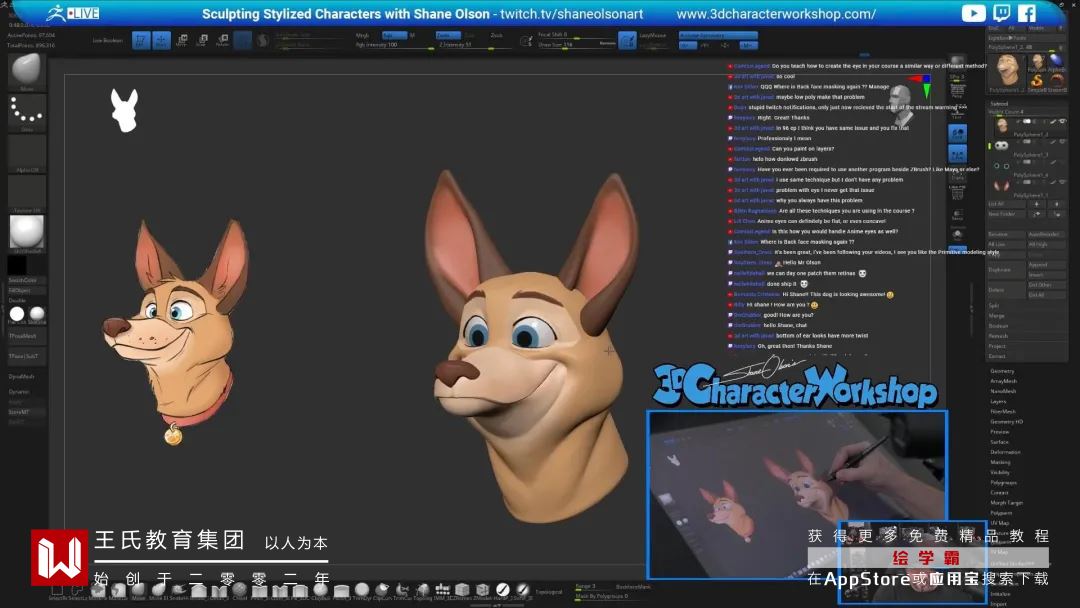This screenshot has height=608, width=1080.
Task: Click the upper blue Local symmetry button
Action: [957, 133]
